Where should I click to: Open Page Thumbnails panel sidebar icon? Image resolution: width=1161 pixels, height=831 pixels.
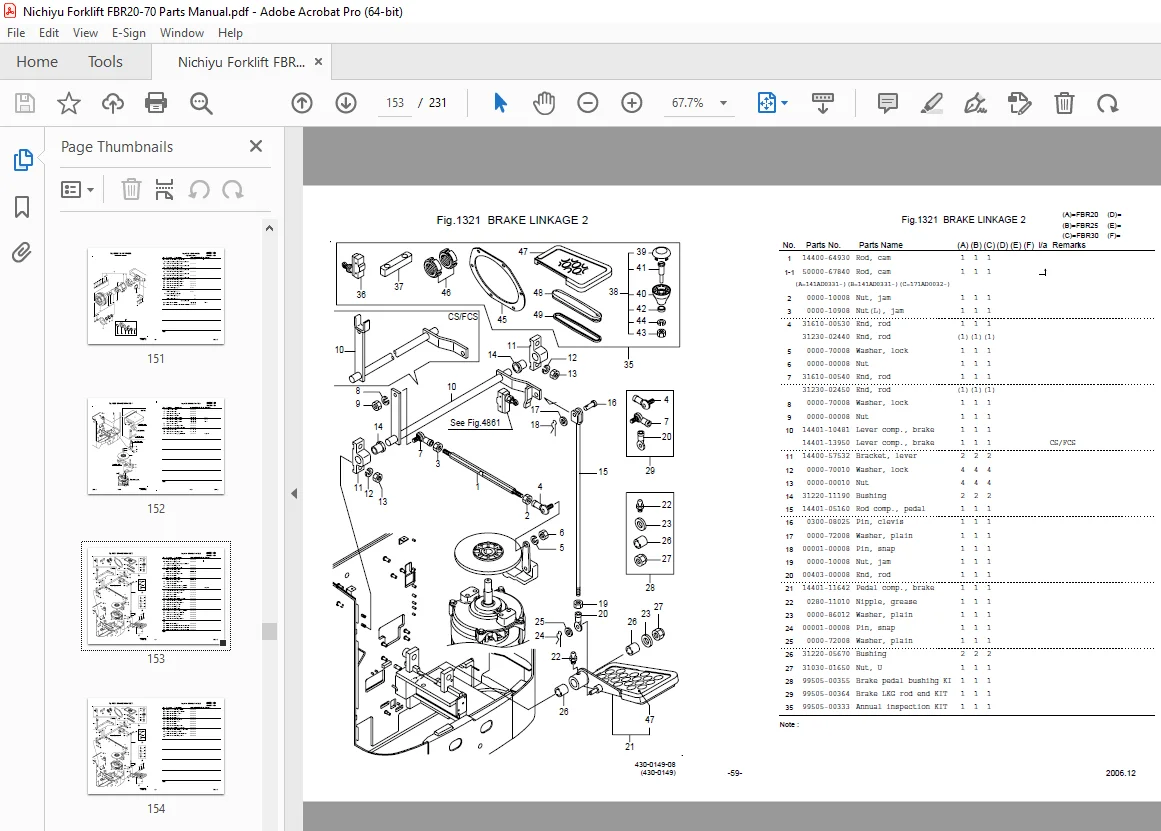(x=23, y=159)
